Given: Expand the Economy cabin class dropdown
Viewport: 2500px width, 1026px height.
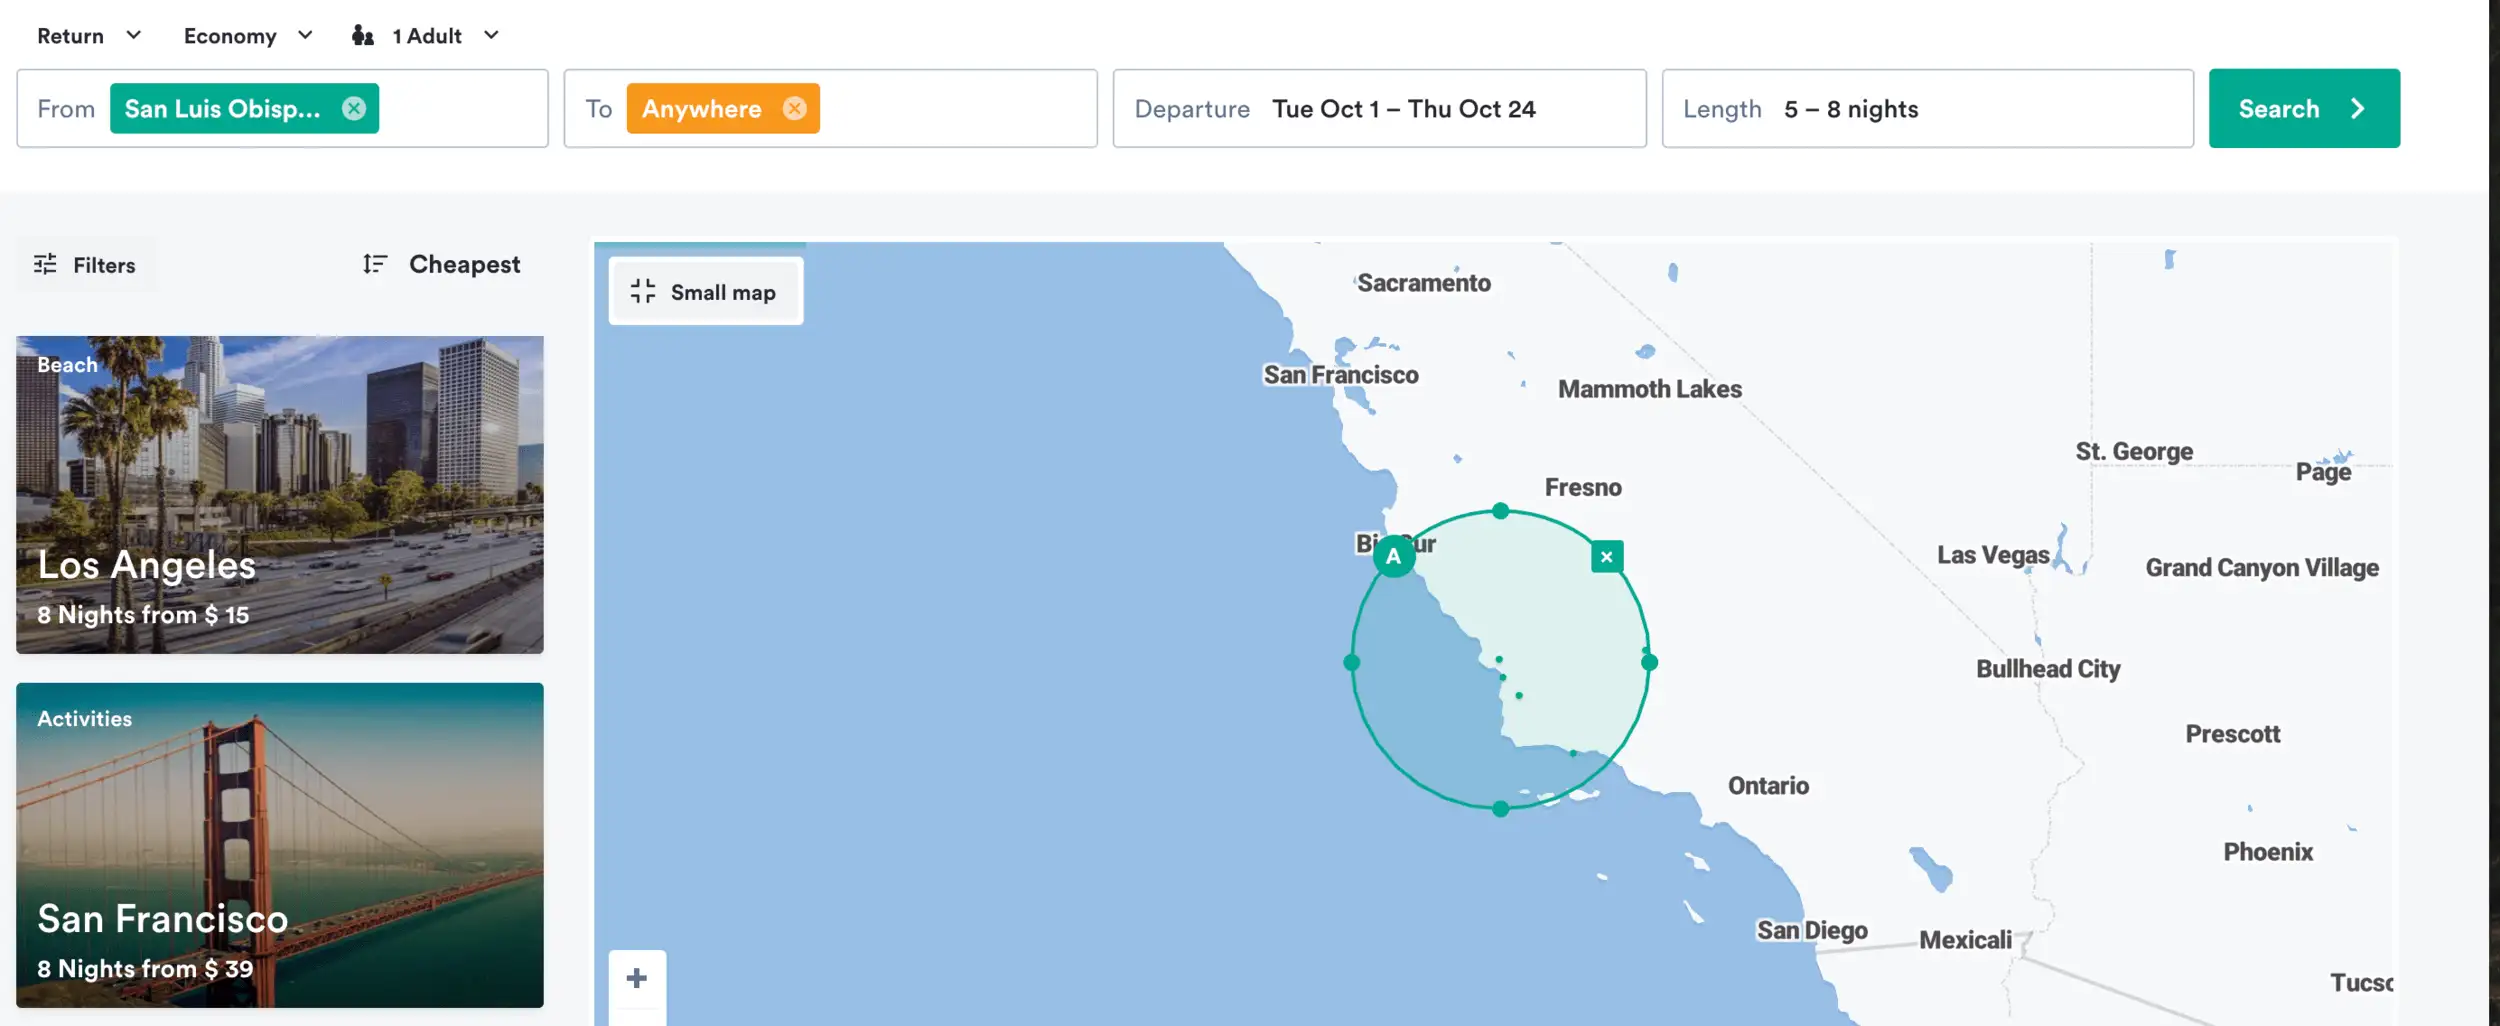Looking at the screenshot, I should (x=248, y=36).
